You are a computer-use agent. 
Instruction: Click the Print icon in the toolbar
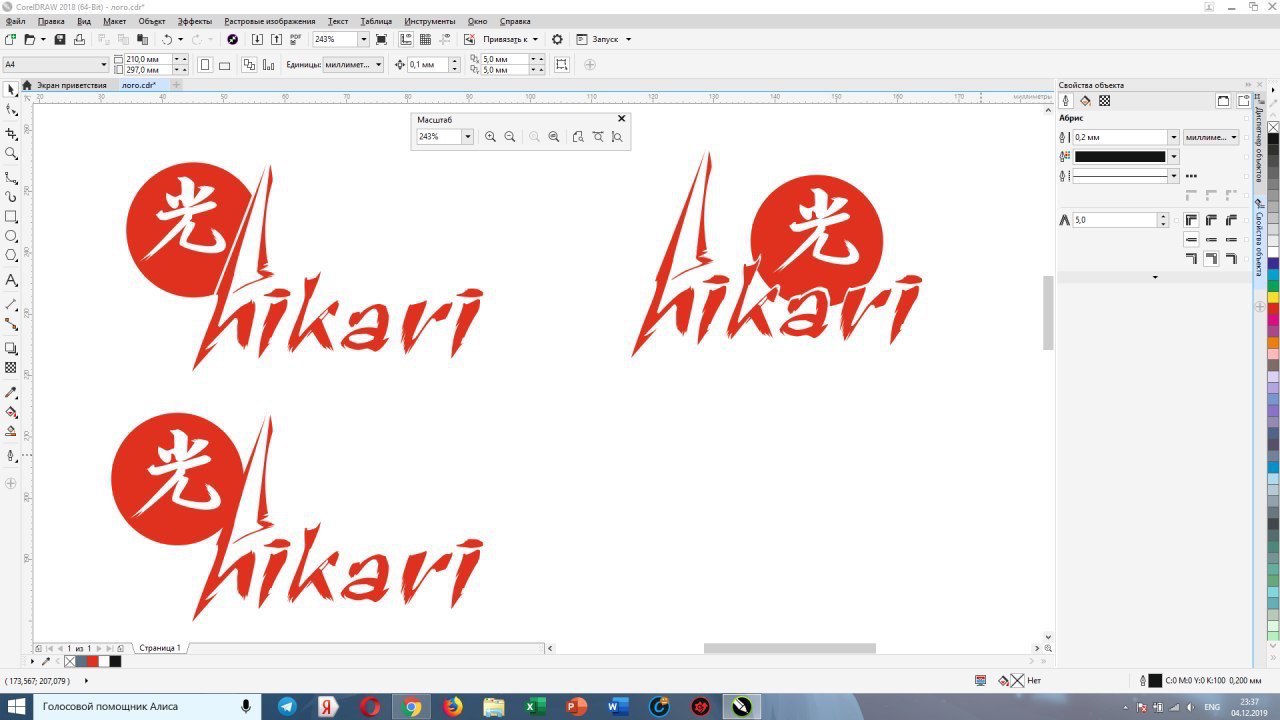click(x=79, y=39)
